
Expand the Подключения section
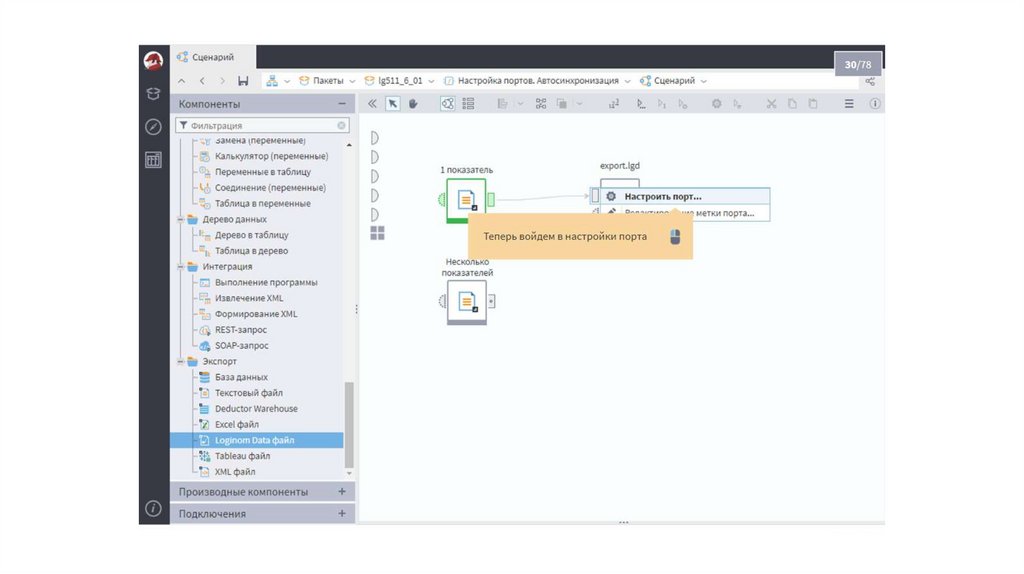point(342,514)
